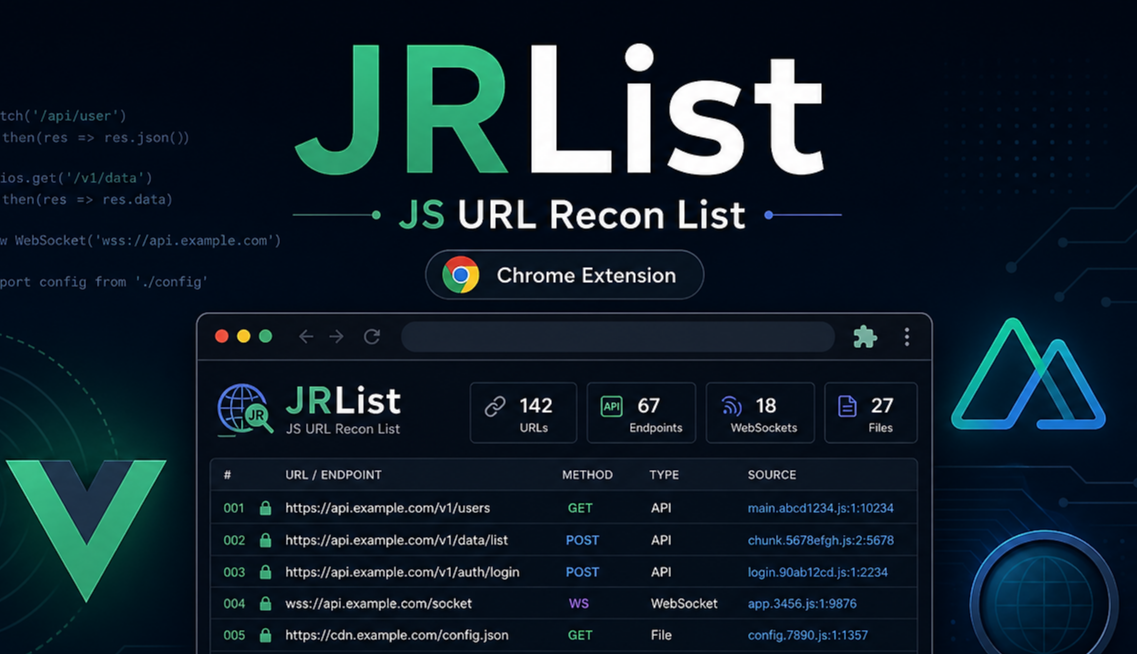Click the link icon in URLs card
The image size is (1137, 654).
click(x=495, y=406)
